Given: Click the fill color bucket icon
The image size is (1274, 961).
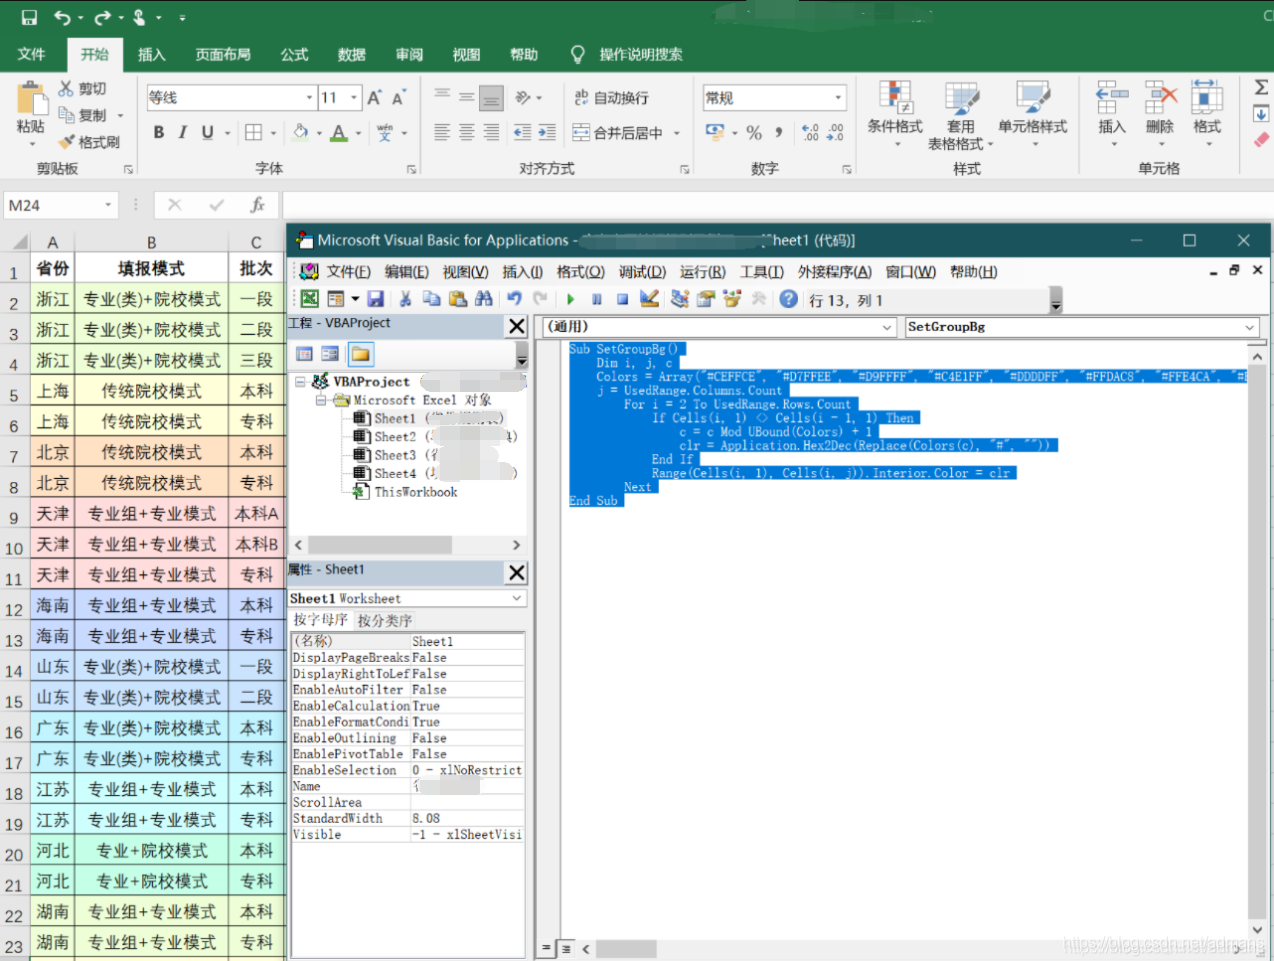Looking at the screenshot, I should point(300,132).
